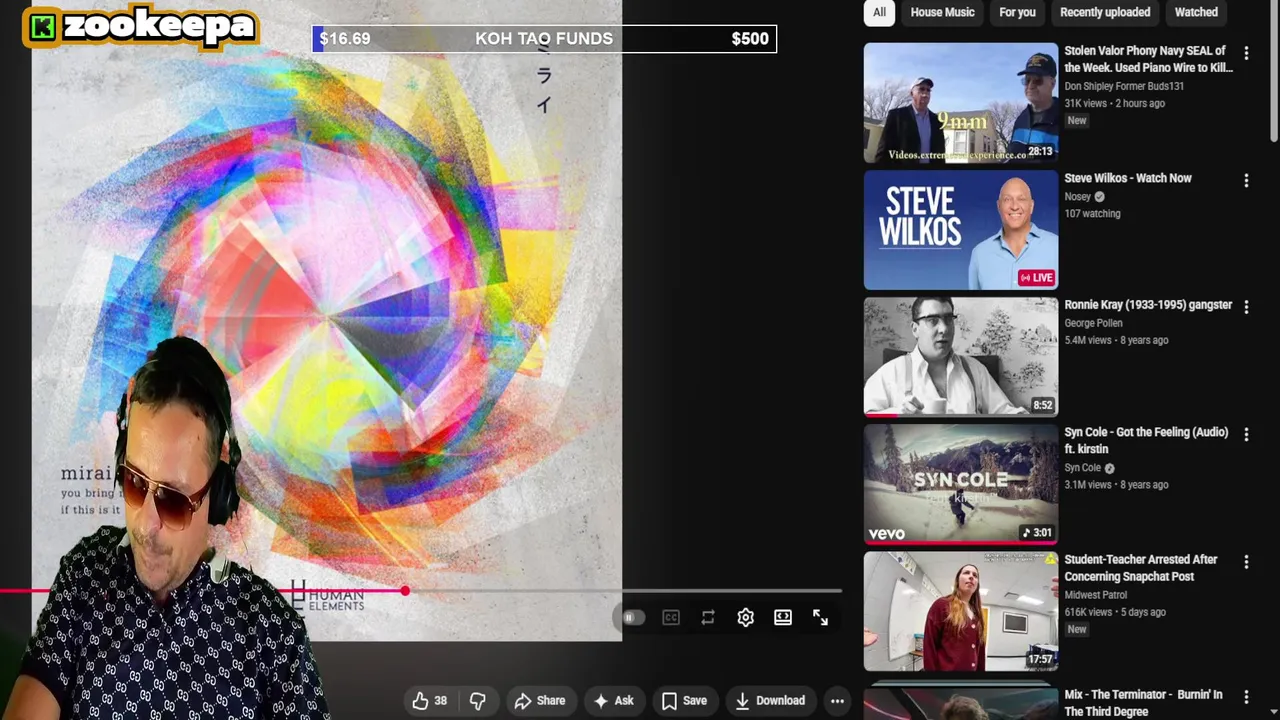
Task: Go to George Pollen channel
Action: 1093,323
